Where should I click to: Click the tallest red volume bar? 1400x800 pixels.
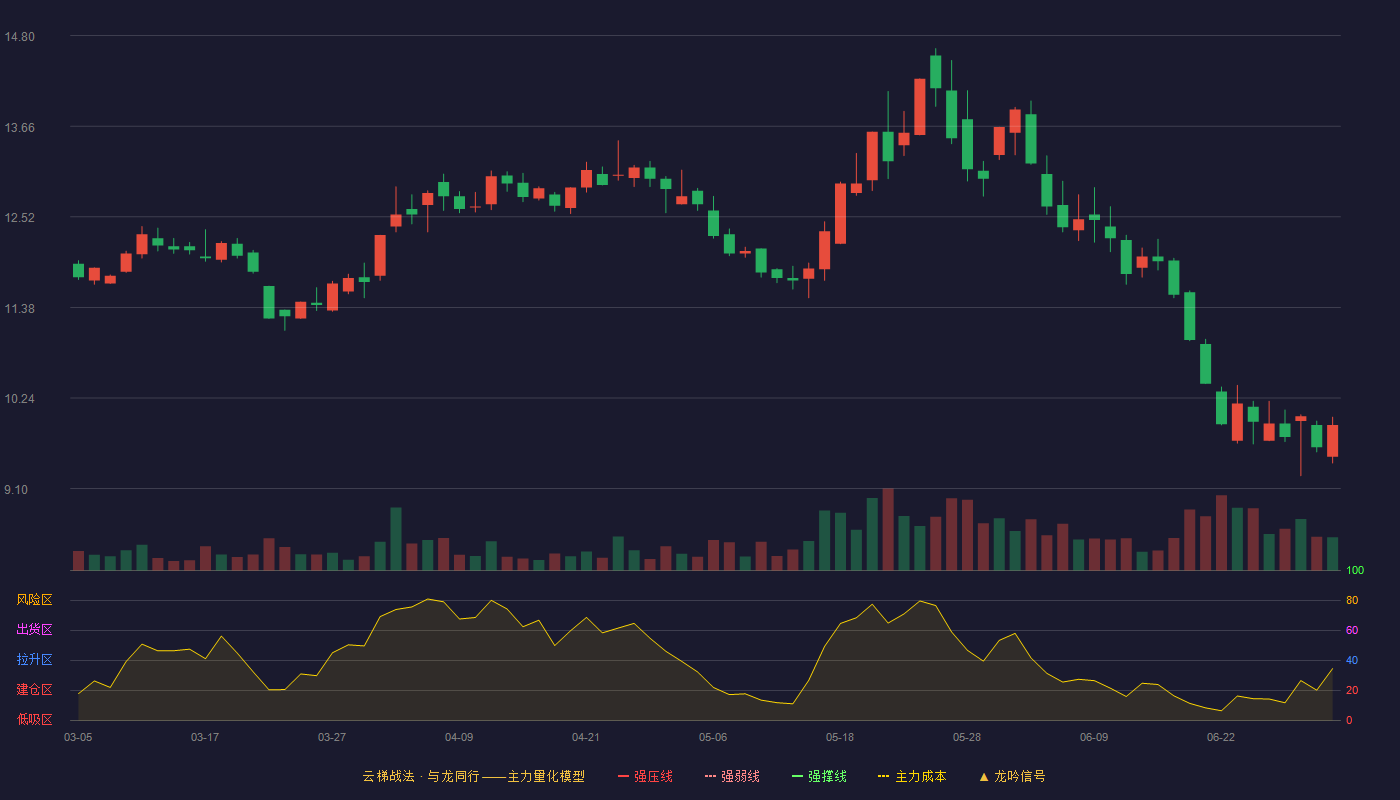(888, 529)
